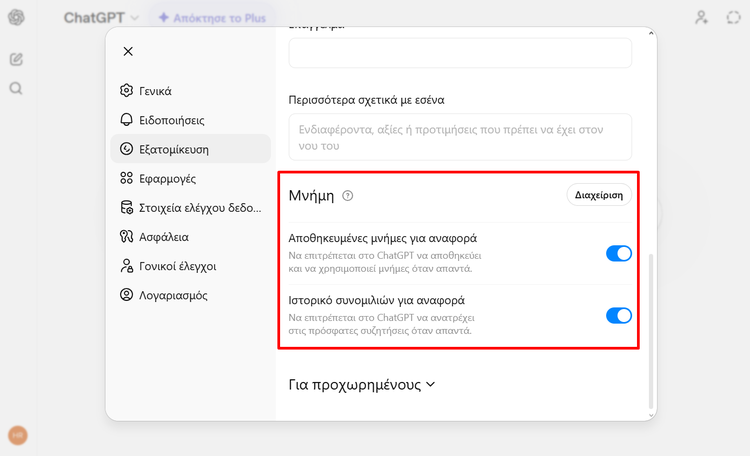Disable Αποθηκευμένες μνήμες για αναφορά toggle
750x456 pixels.
coord(618,253)
